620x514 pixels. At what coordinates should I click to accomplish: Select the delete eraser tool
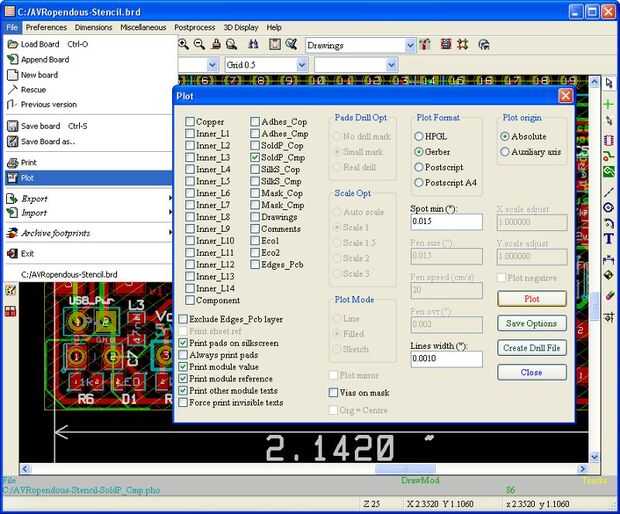[609, 296]
